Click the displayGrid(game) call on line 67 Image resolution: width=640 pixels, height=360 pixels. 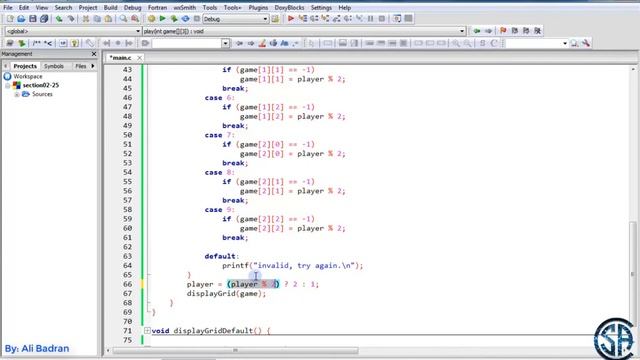click(226, 293)
